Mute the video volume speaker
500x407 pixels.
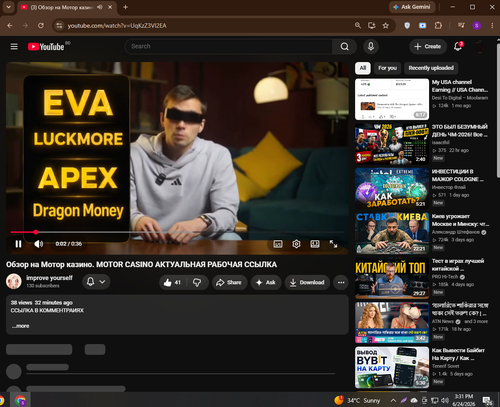(x=38, y=244)
